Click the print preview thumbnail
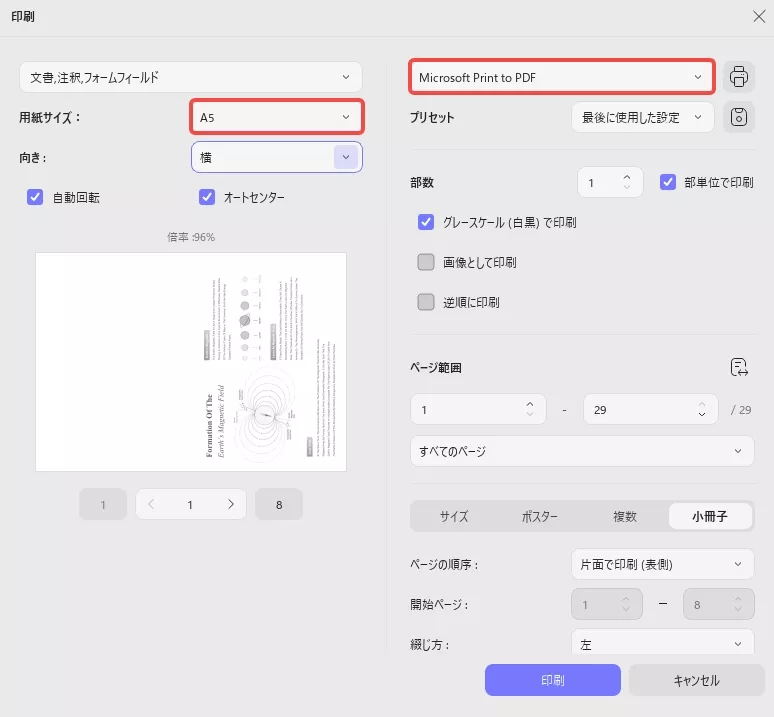This screenshot has width=774, height=717. click(x=191, y=362)
